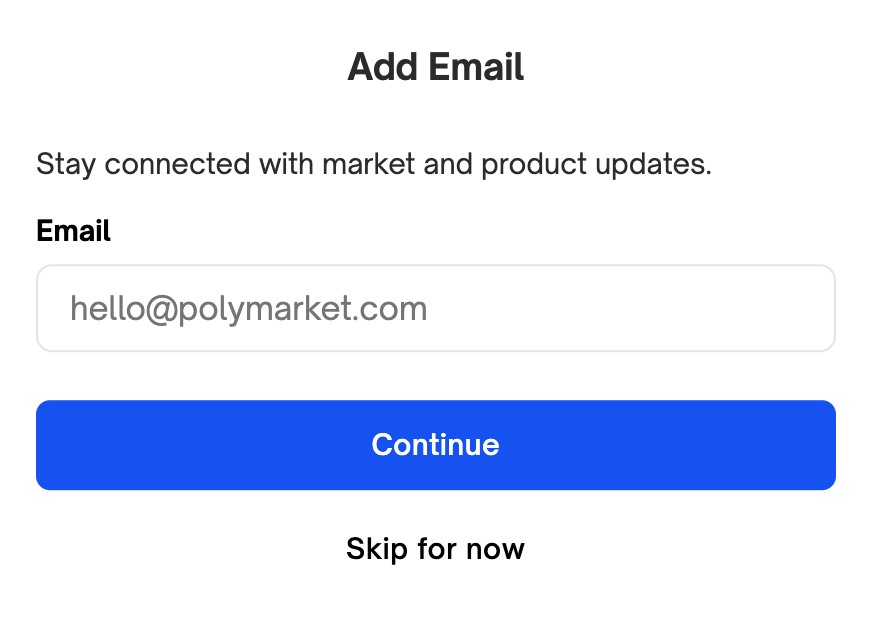Click the Continue button
Screen dimensions: 872x632
[x=435, y=445]
